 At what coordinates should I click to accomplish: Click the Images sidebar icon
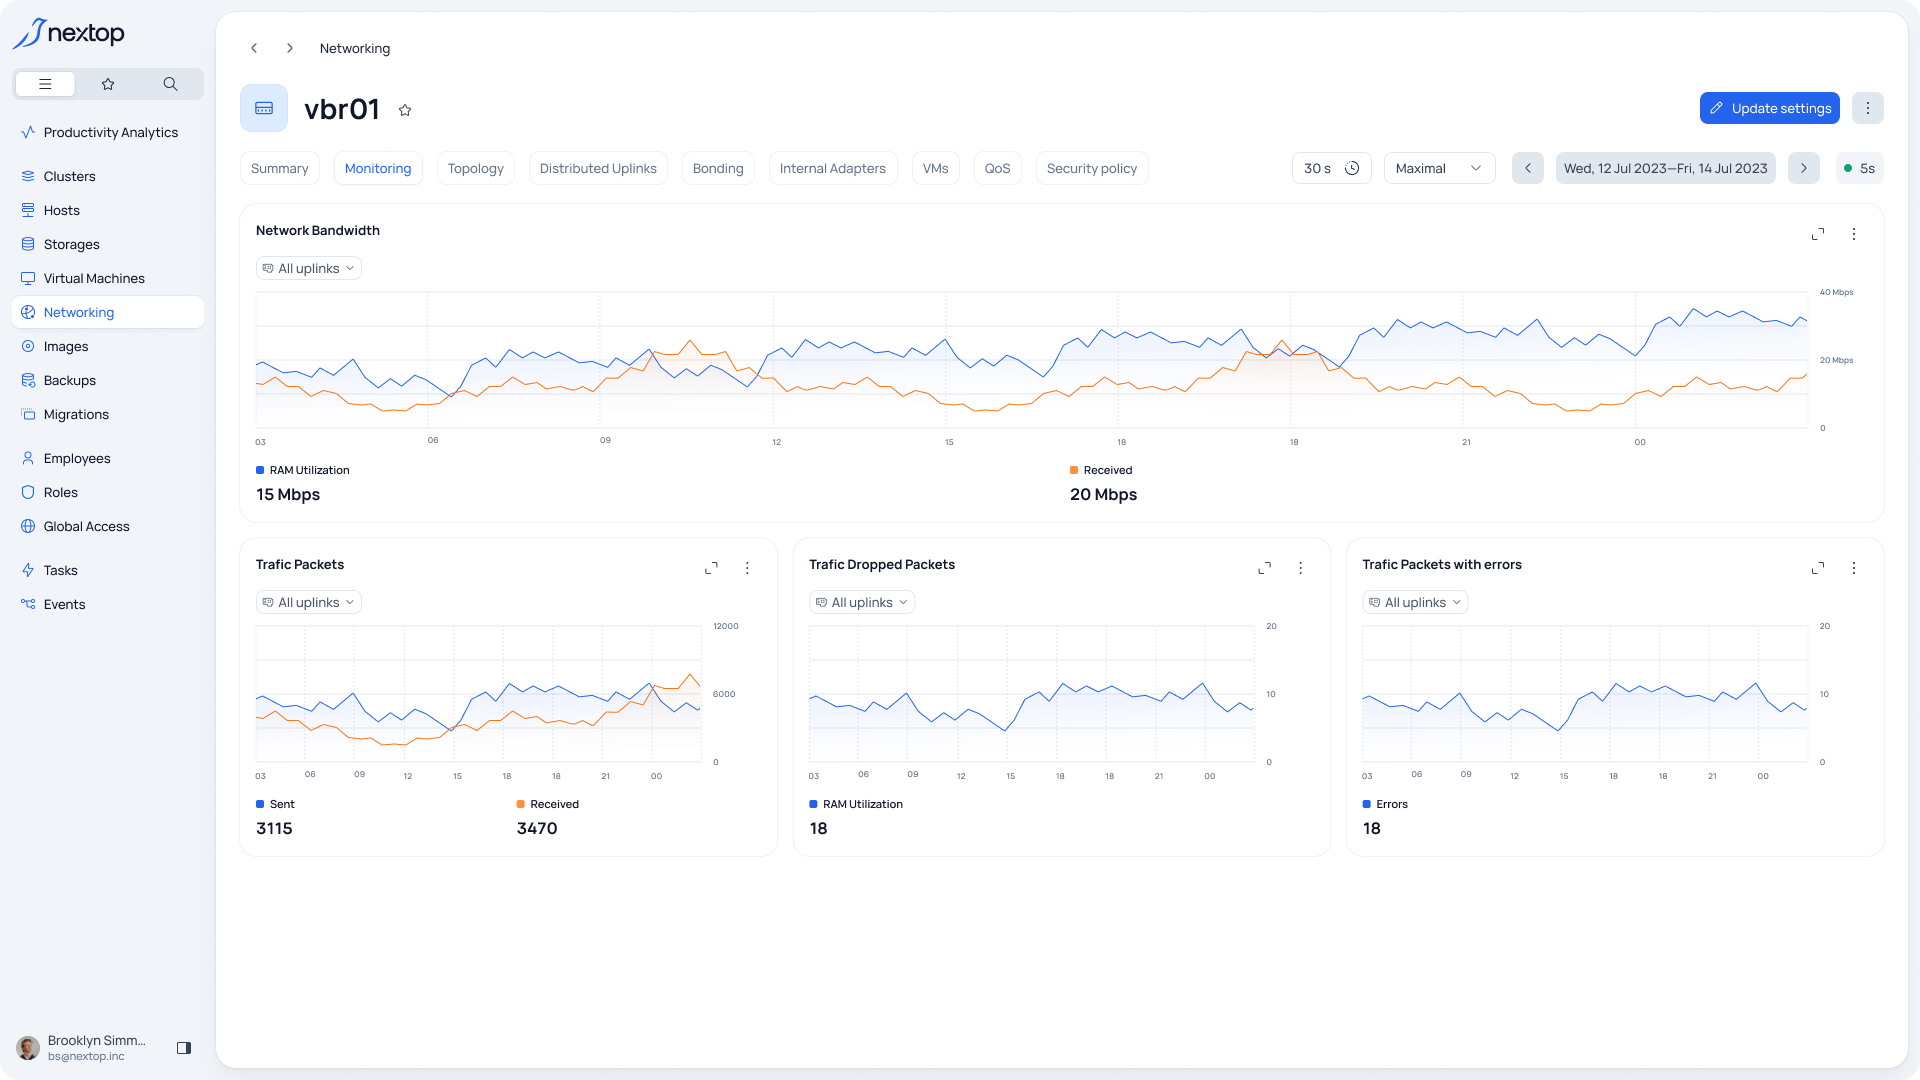[28, 346]
